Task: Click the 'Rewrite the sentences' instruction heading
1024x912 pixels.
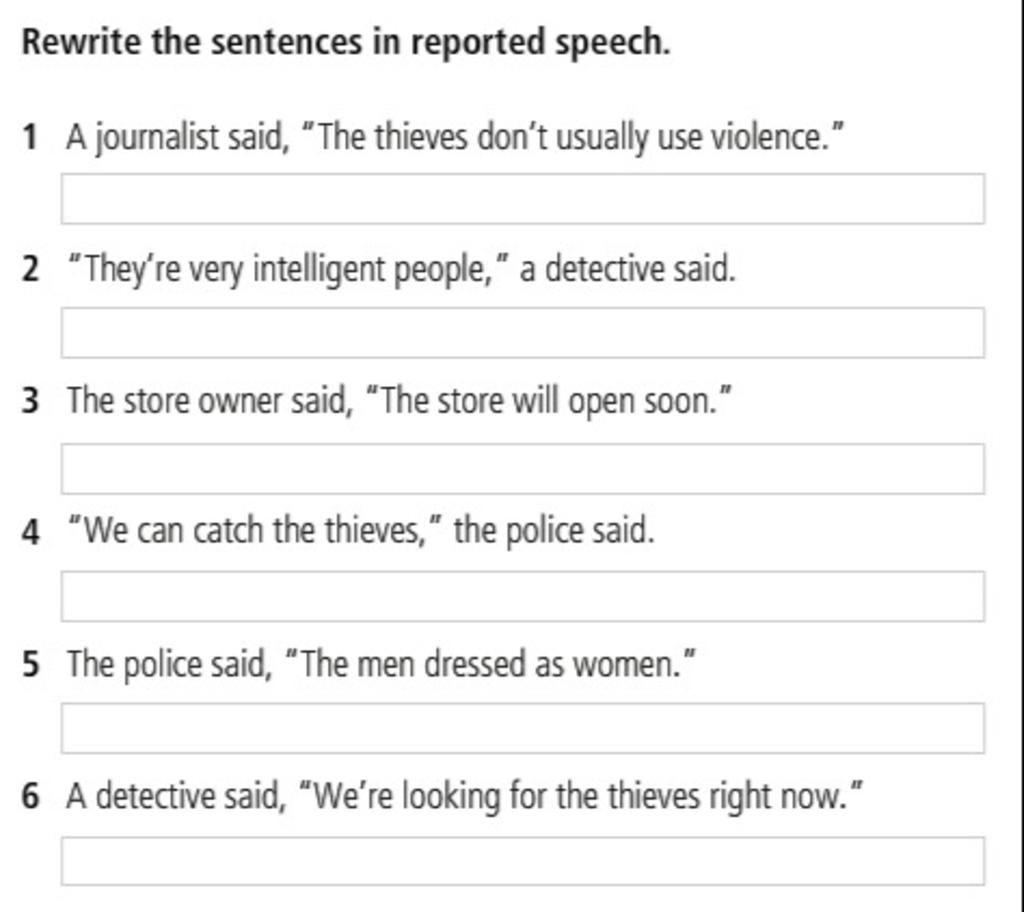Action: click(x=346, y=42)
